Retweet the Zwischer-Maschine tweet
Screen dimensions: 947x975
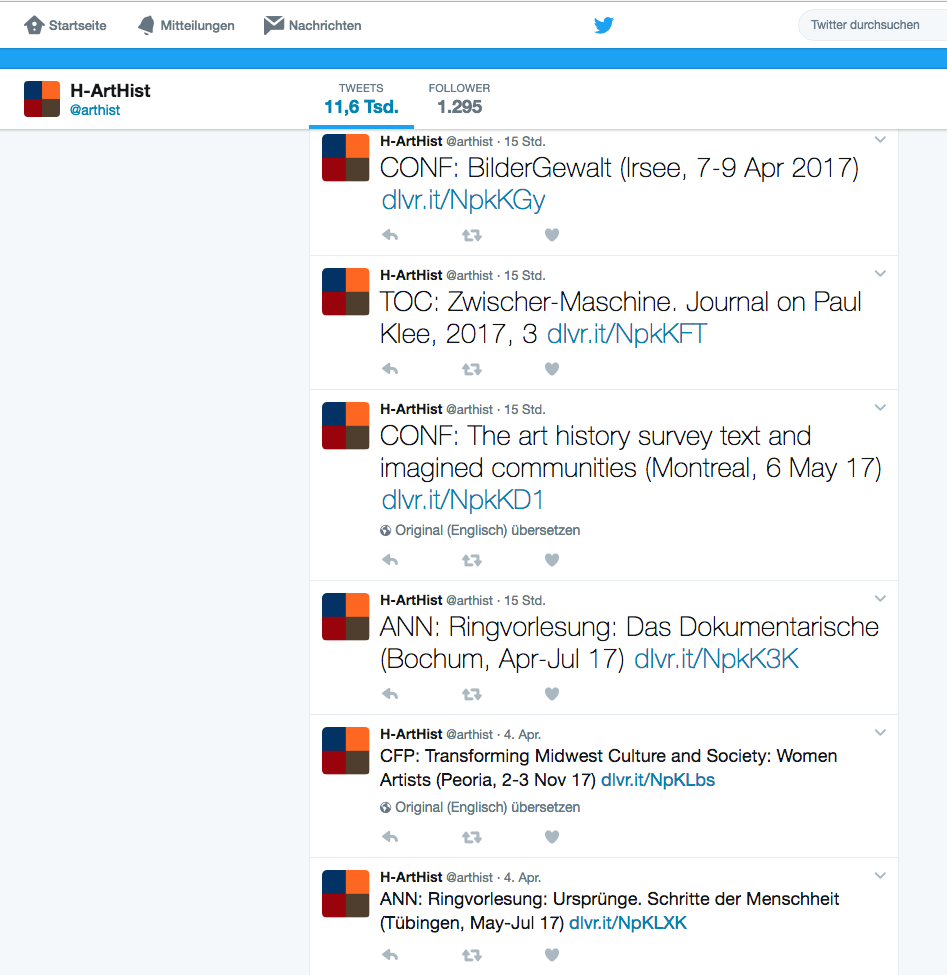coord(472,369)
